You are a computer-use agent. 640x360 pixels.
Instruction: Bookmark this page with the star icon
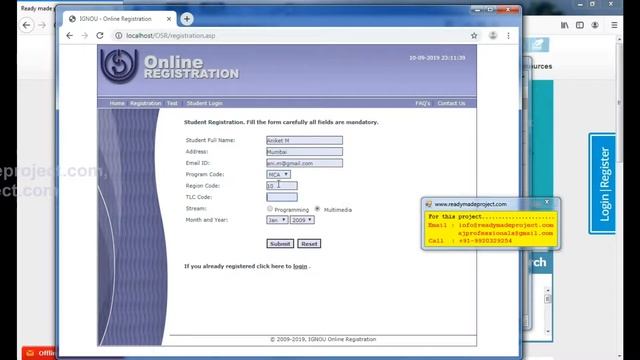(474, 36)
